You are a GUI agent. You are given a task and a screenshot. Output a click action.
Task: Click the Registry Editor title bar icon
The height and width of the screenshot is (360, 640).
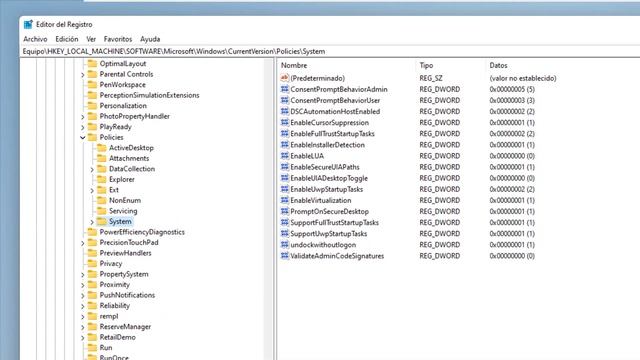coord(28,24)
